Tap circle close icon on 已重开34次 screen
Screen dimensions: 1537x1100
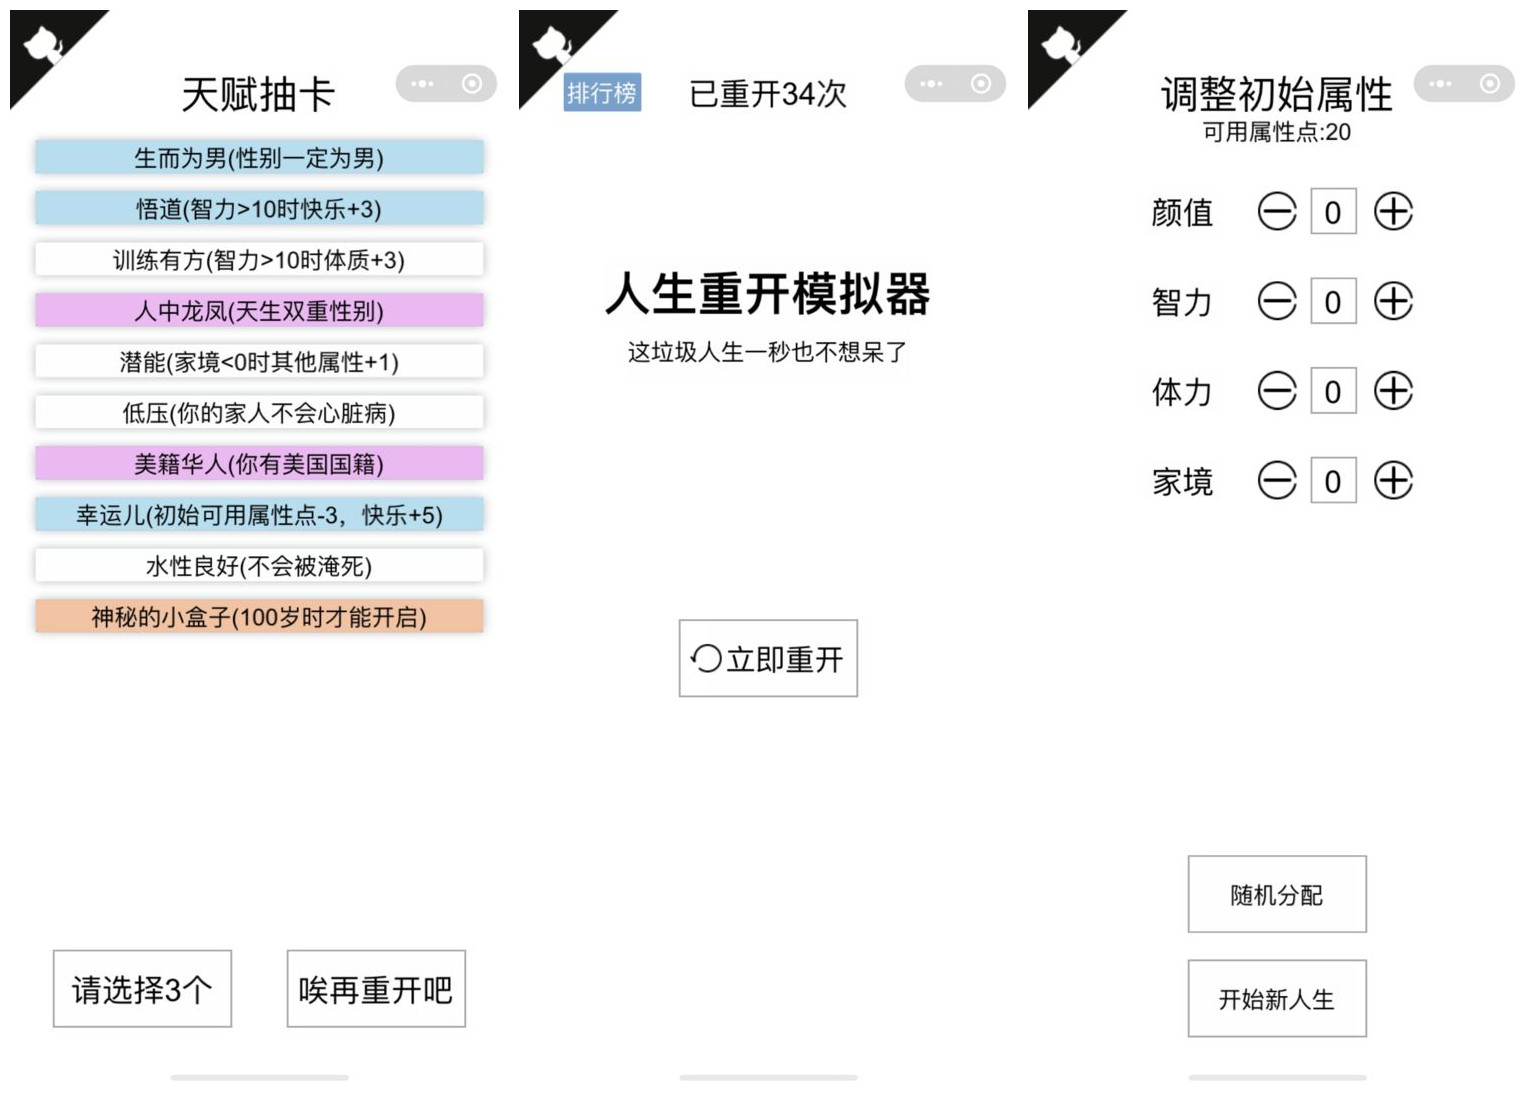[981, 84]
